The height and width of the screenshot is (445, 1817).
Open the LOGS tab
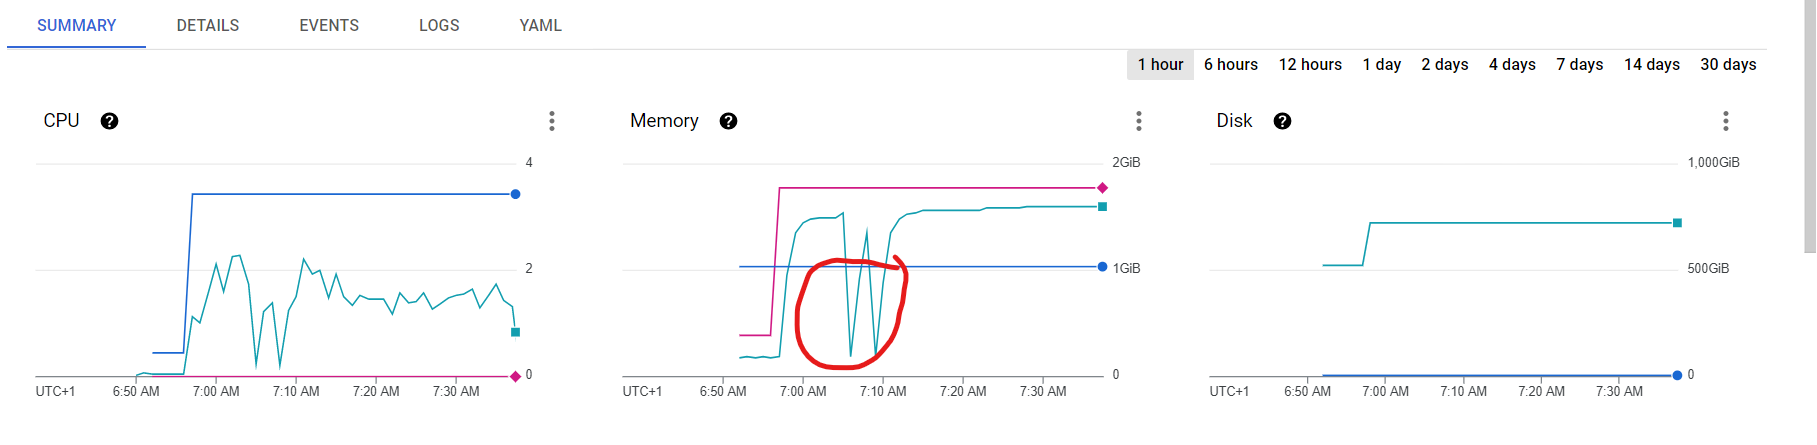coord(439,25)
